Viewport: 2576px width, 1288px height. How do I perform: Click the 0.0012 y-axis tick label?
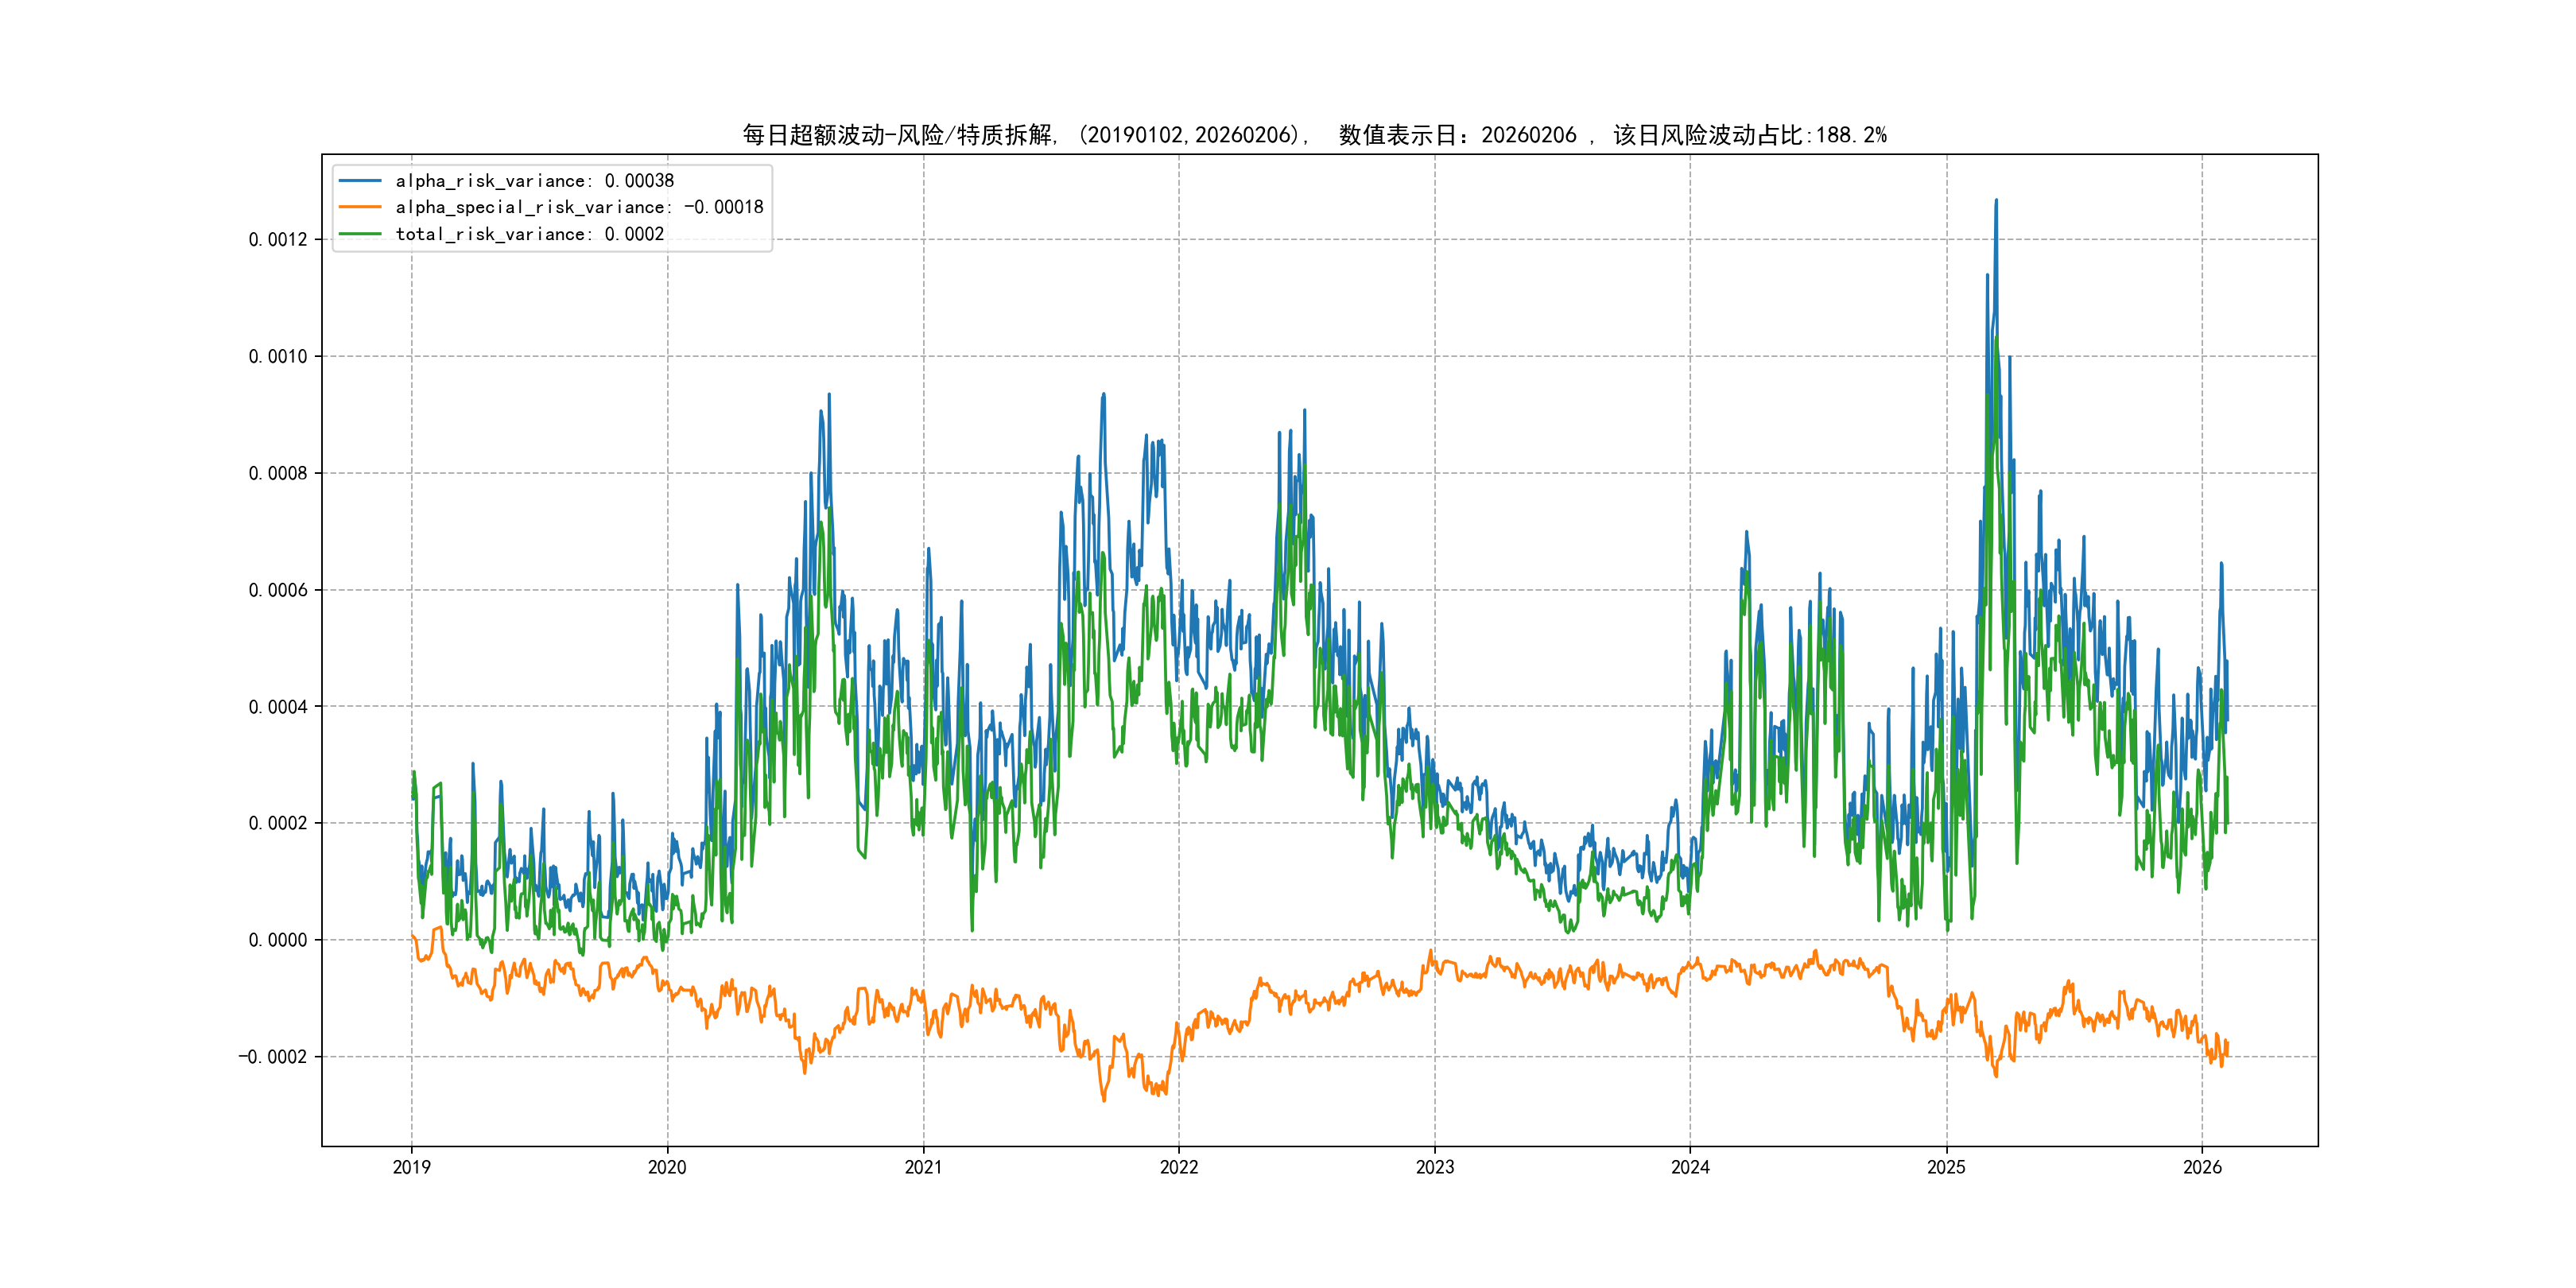[278, 240]
